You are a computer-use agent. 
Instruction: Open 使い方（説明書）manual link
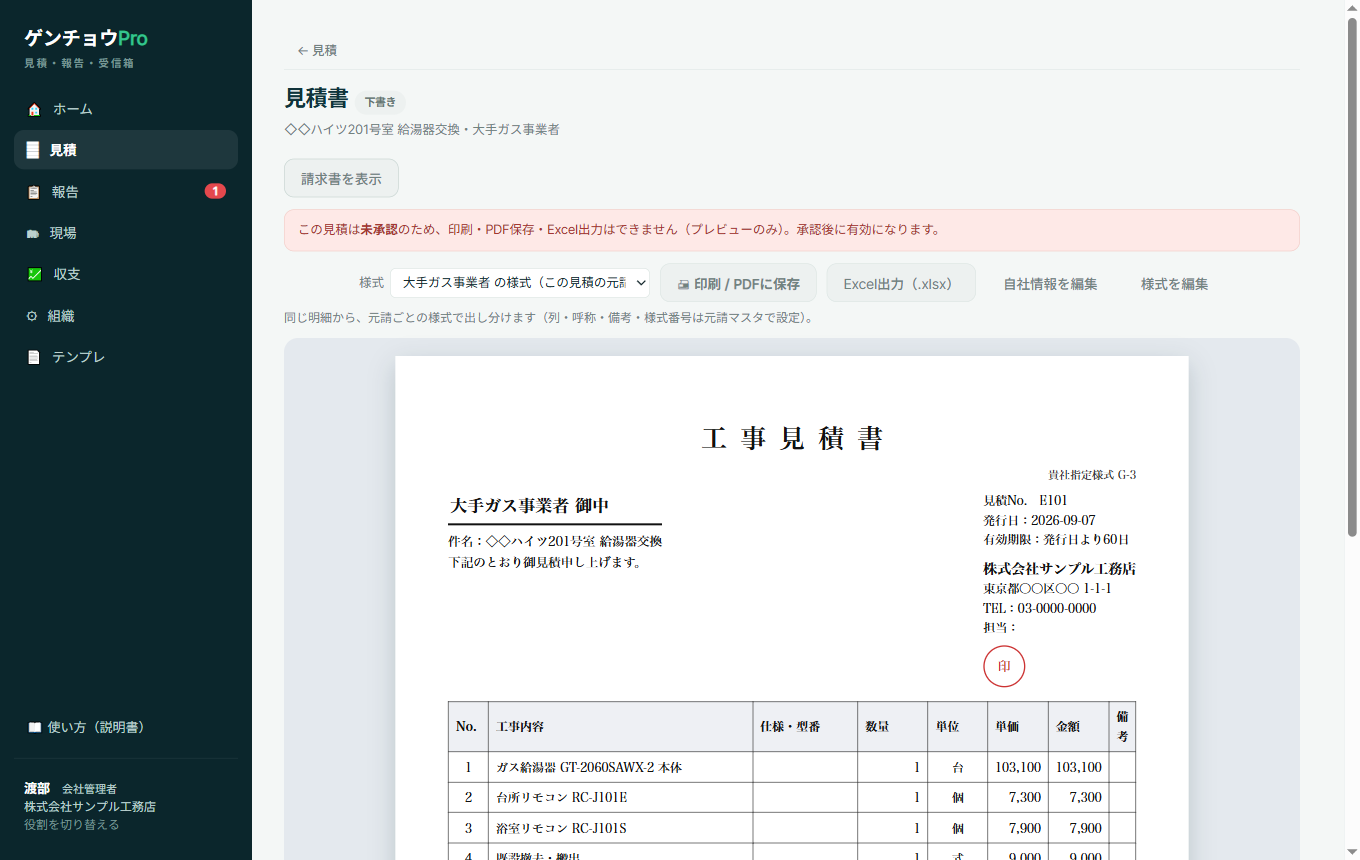click(126, 727)
